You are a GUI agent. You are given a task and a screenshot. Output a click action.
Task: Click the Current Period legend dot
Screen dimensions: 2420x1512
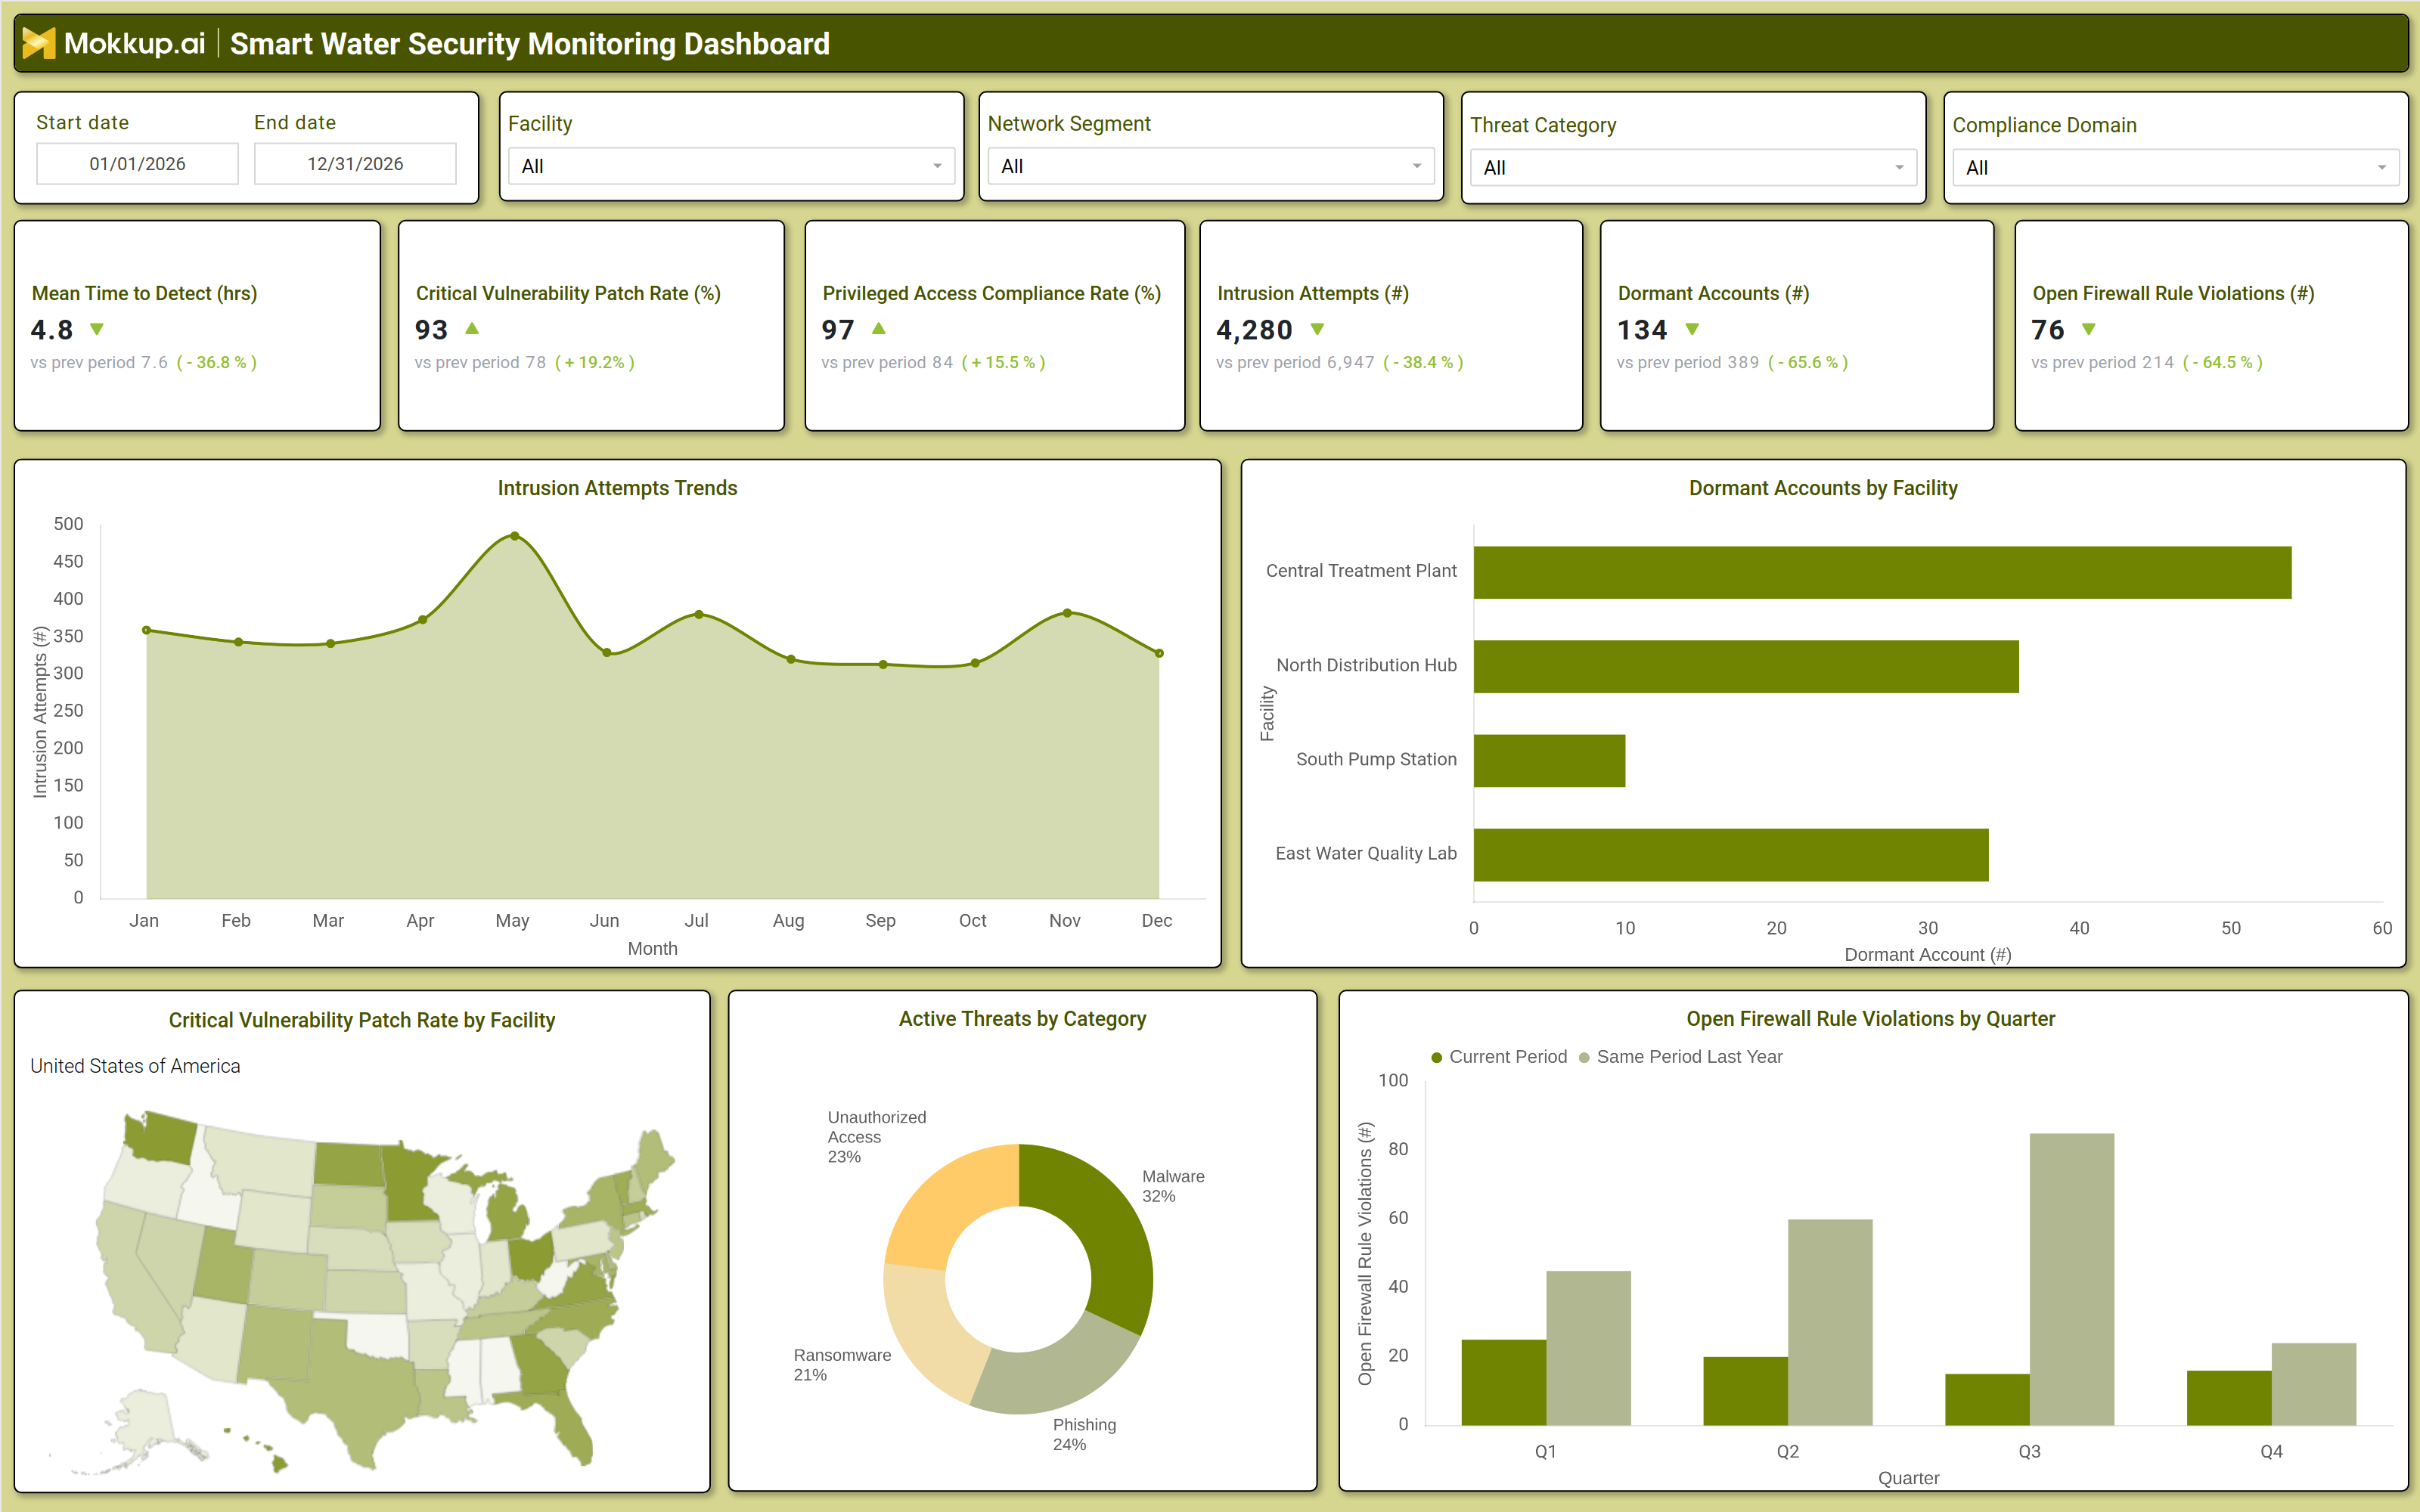1437,1057
